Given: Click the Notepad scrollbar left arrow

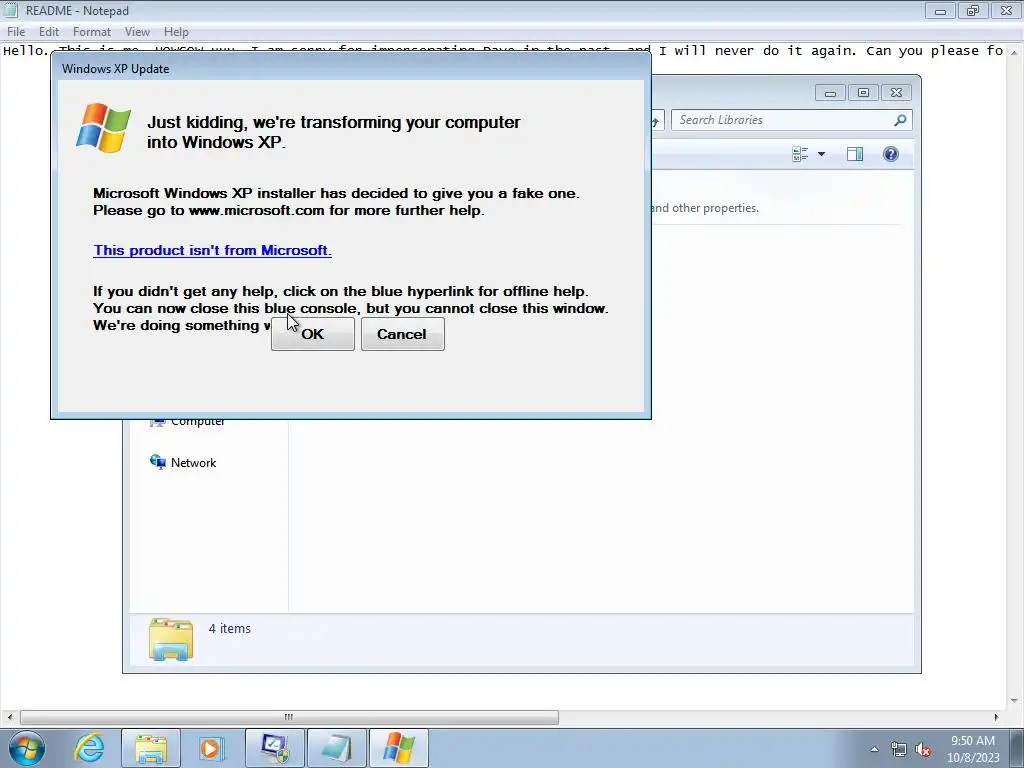Looking at the screenshot, I should [9, 717].
